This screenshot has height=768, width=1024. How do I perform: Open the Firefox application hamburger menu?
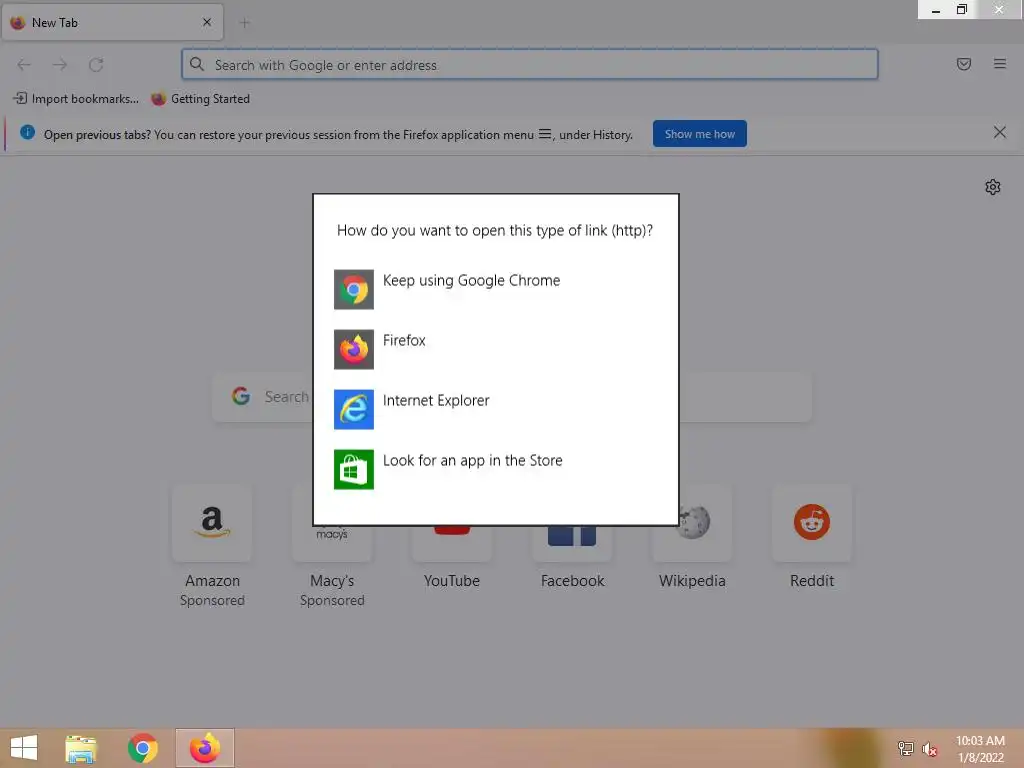(x=999, y=64)
